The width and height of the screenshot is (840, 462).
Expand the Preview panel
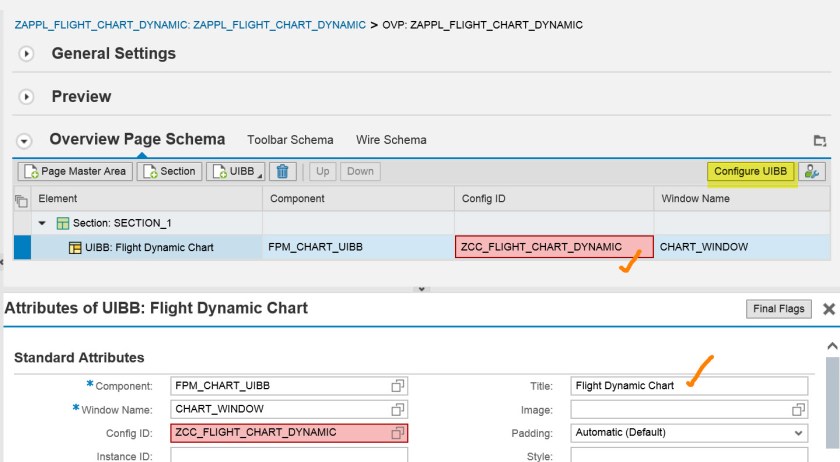coord(27,97)
